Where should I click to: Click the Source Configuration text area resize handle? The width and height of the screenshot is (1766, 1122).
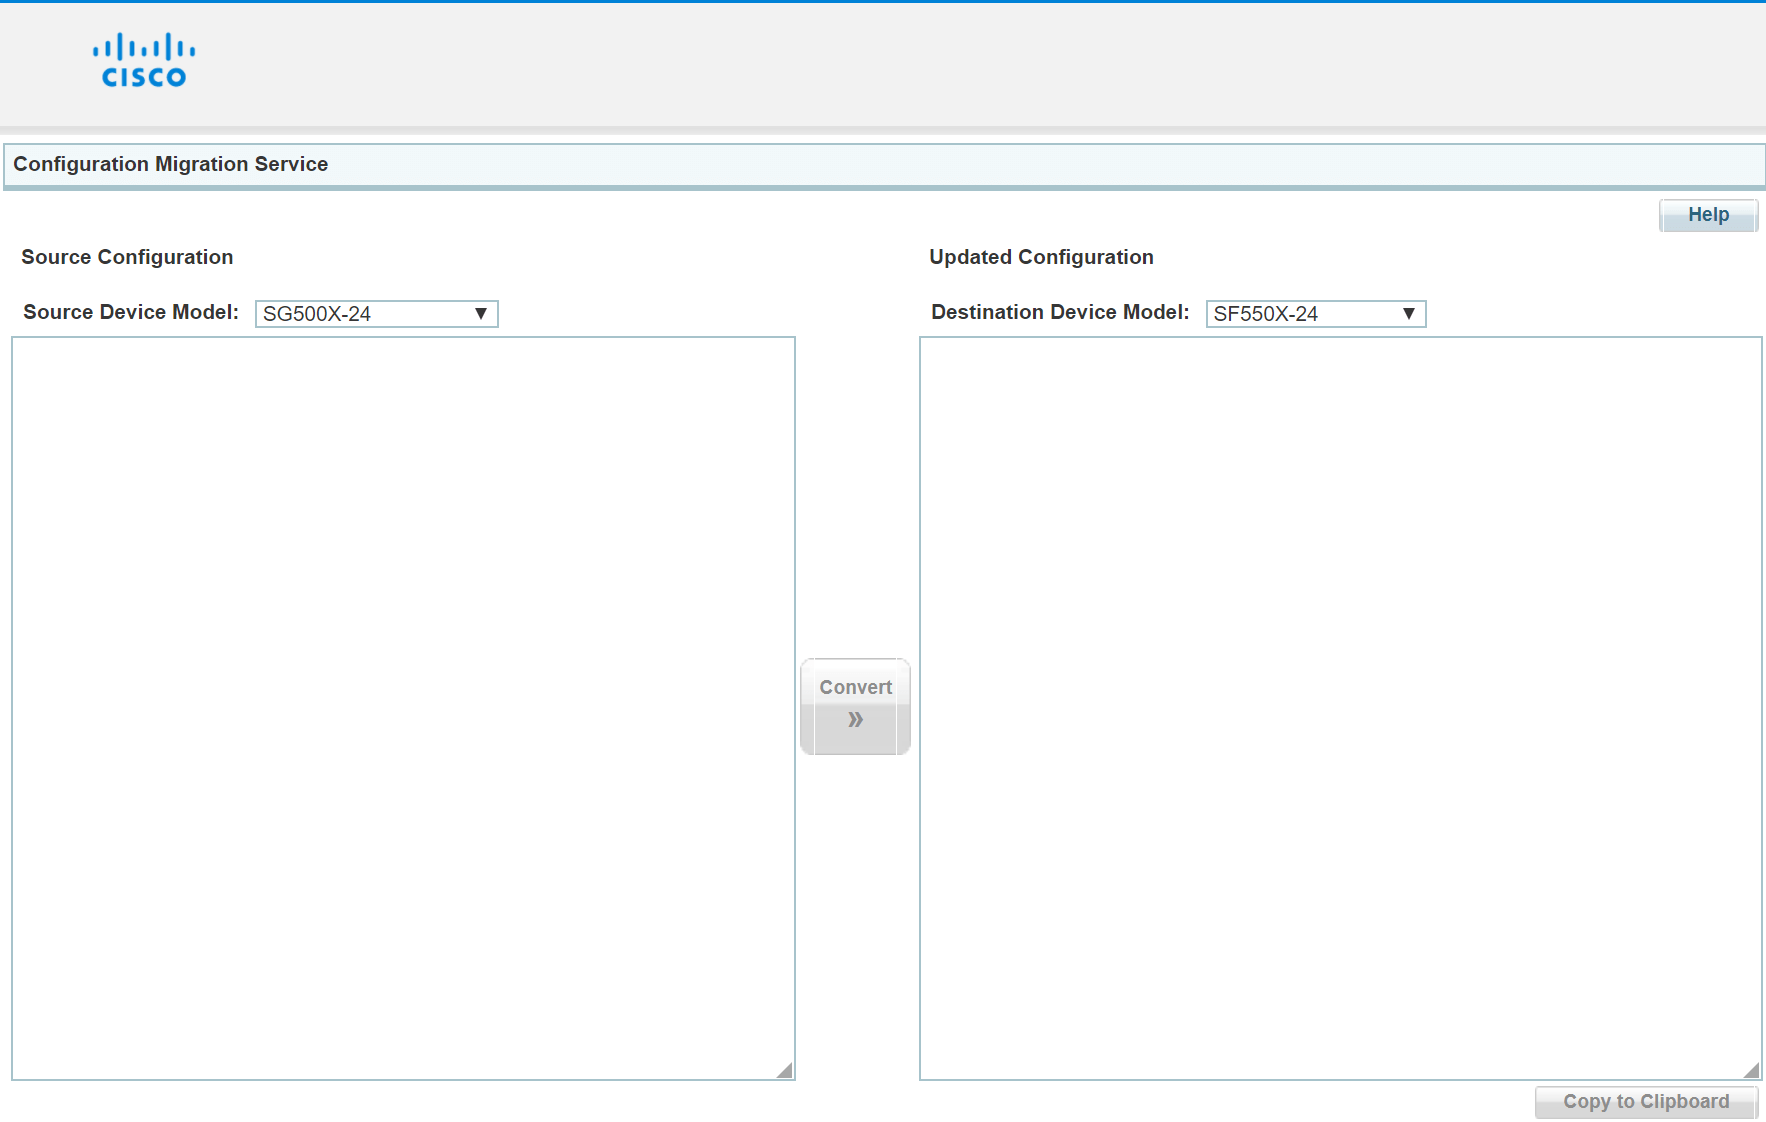point(785,1070)
